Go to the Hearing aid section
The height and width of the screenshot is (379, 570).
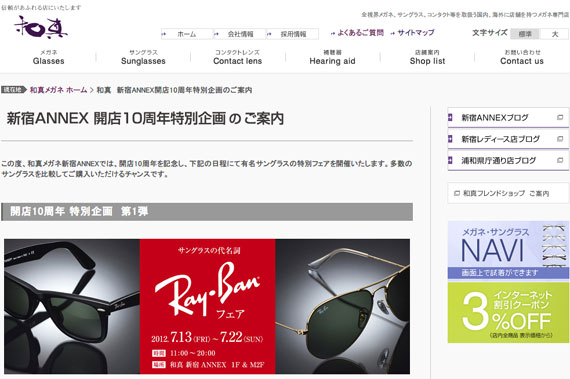pos(332,57)
